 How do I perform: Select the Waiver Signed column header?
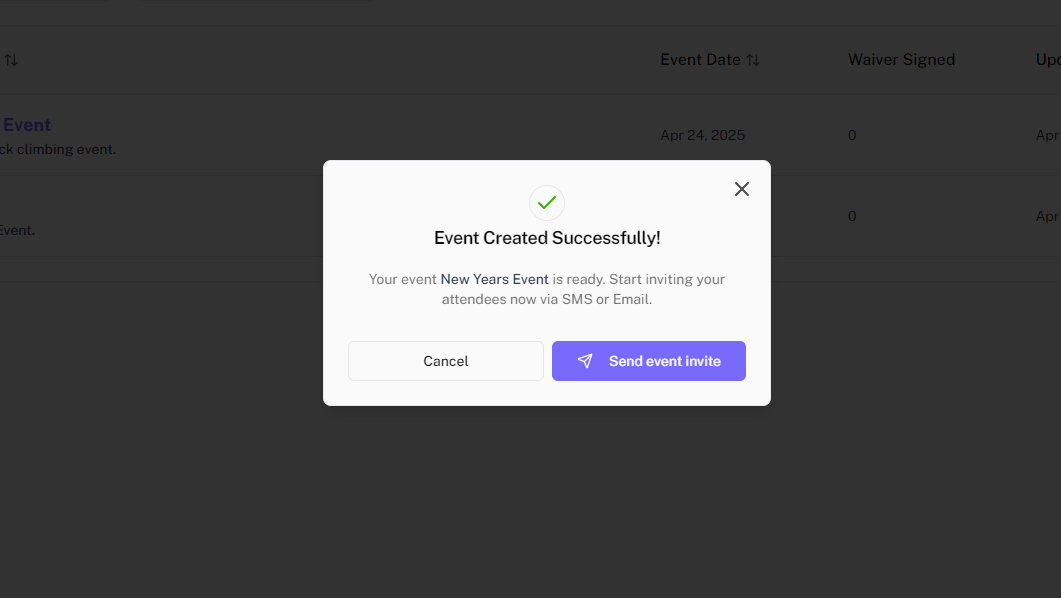[901, 60]
